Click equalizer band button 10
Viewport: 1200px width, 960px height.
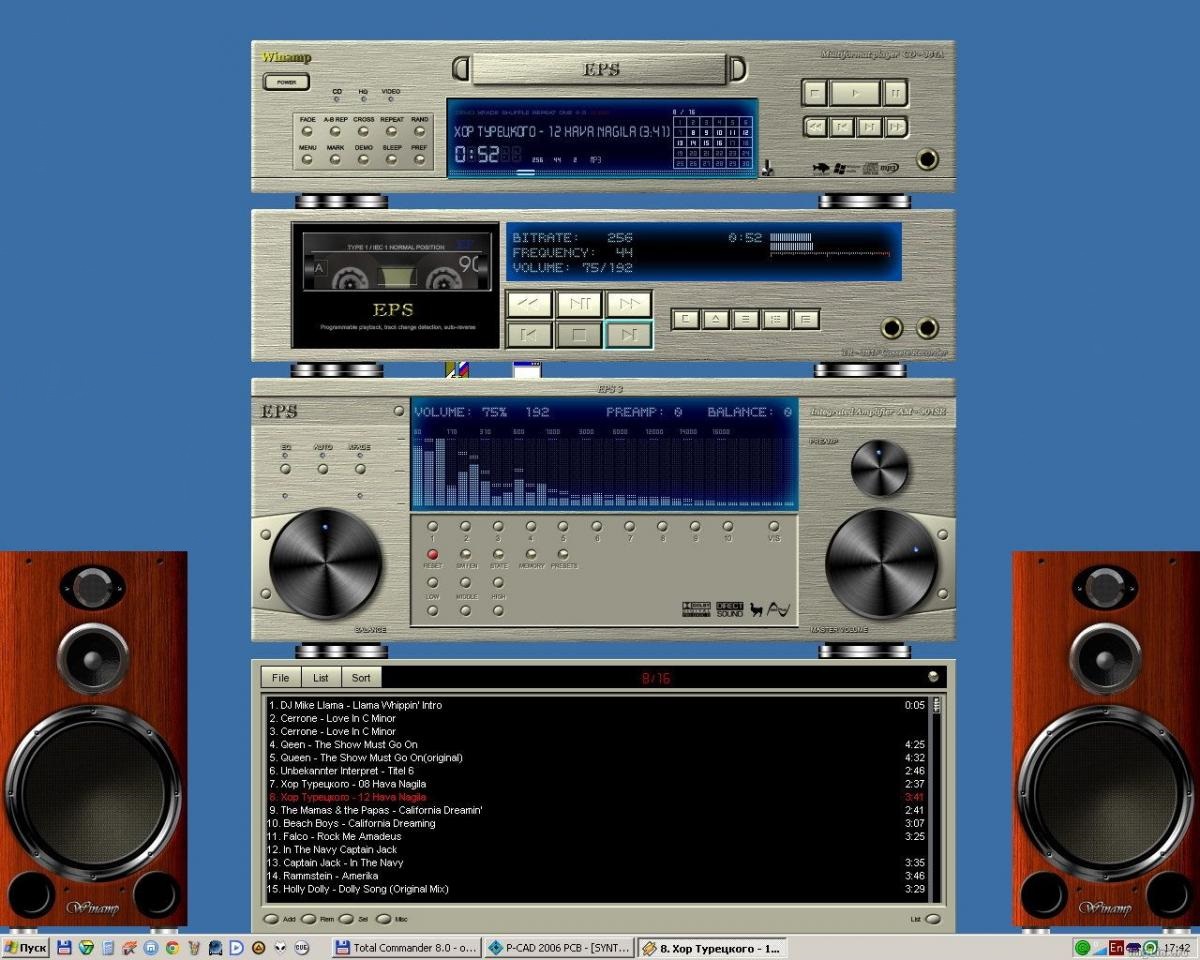click(727, 526)
